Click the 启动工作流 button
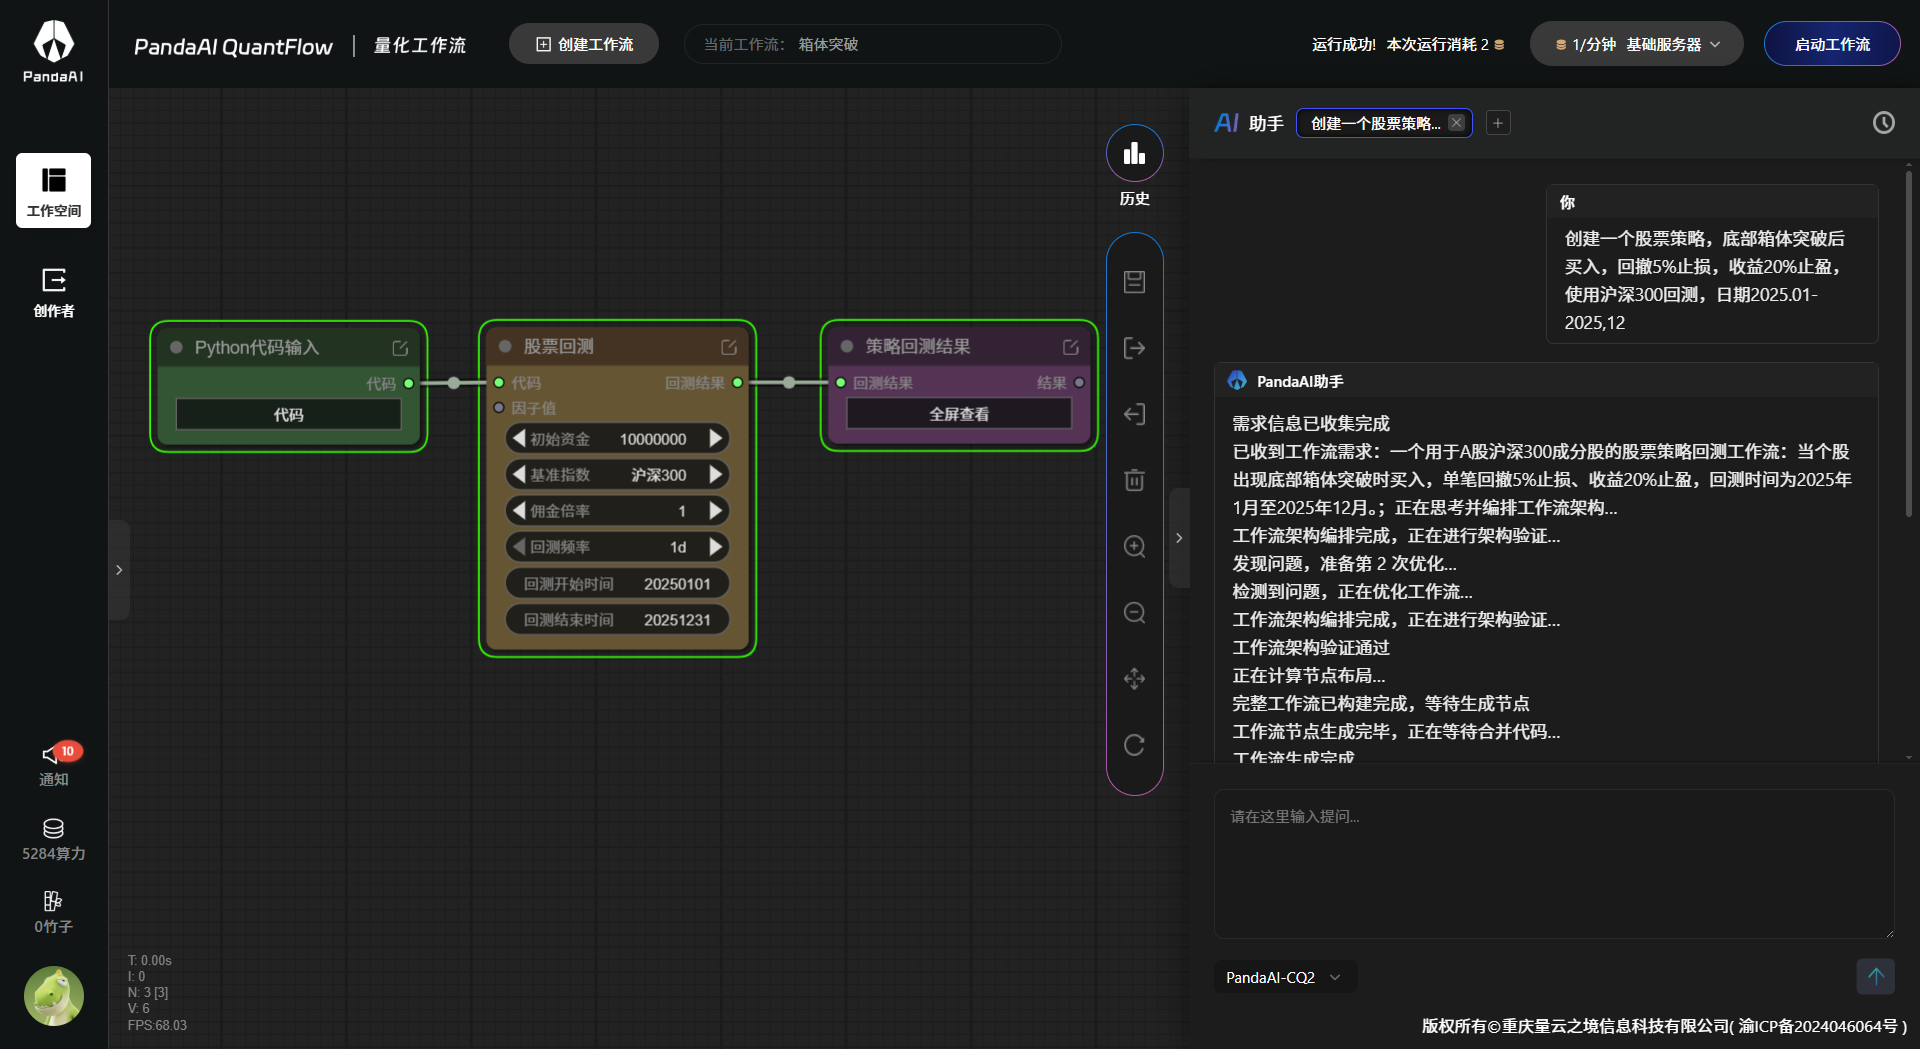 [1832, 44]
